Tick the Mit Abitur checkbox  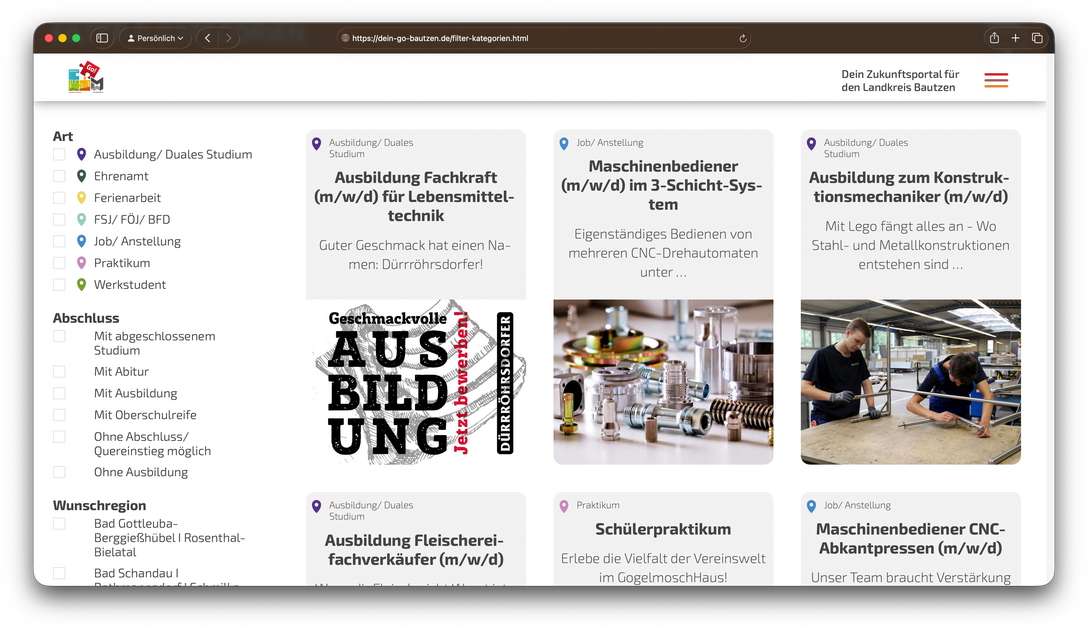click(x=59, y=372)
